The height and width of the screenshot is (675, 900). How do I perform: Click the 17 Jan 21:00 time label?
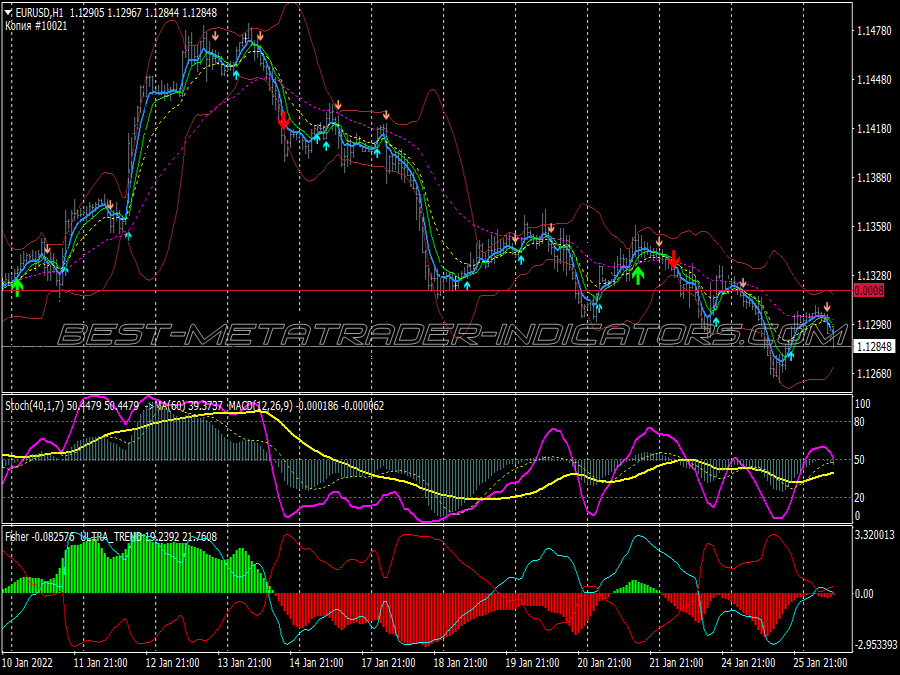pyautogui.click(x=388, y=663)
